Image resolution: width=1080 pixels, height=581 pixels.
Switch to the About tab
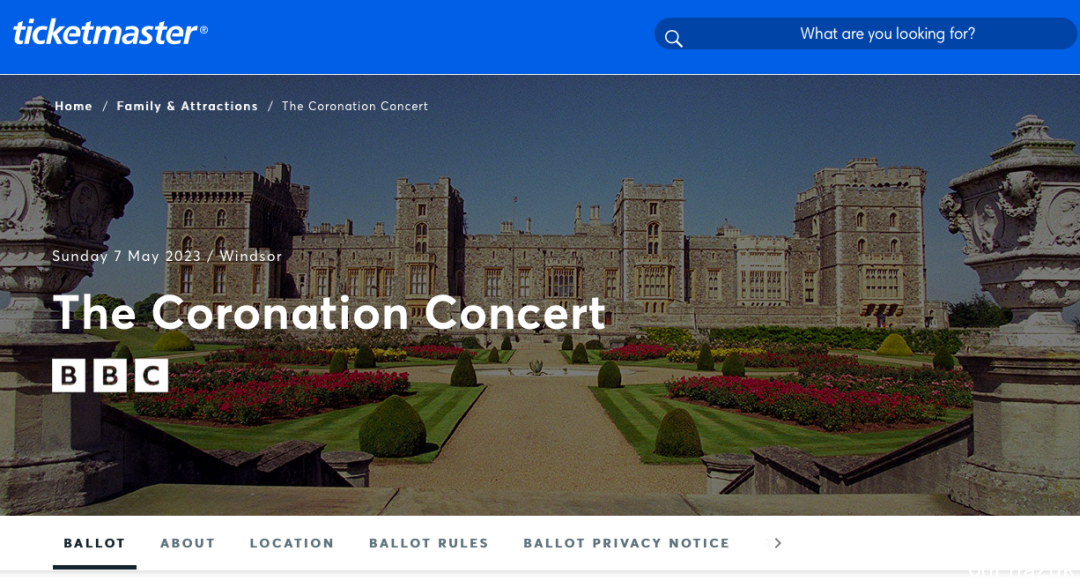tap(187, 543)
